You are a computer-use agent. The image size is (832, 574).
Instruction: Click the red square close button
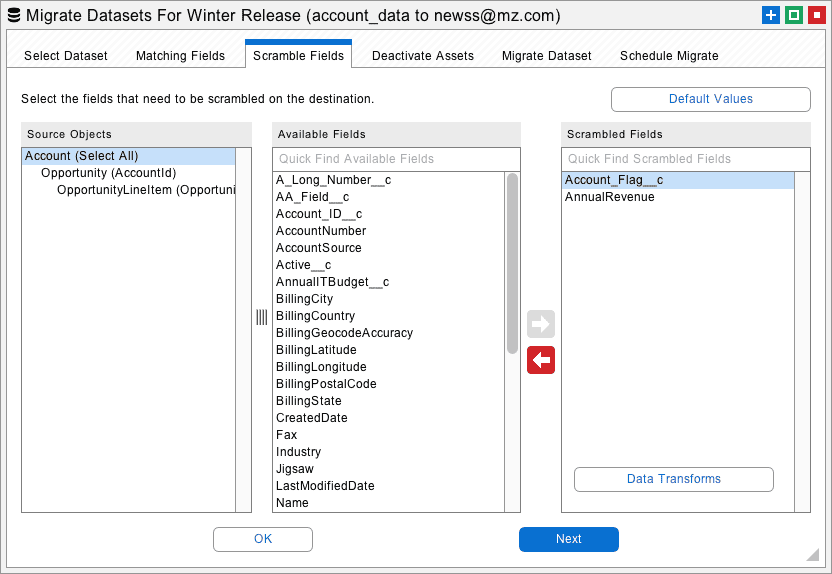click(x=817, y=15)
